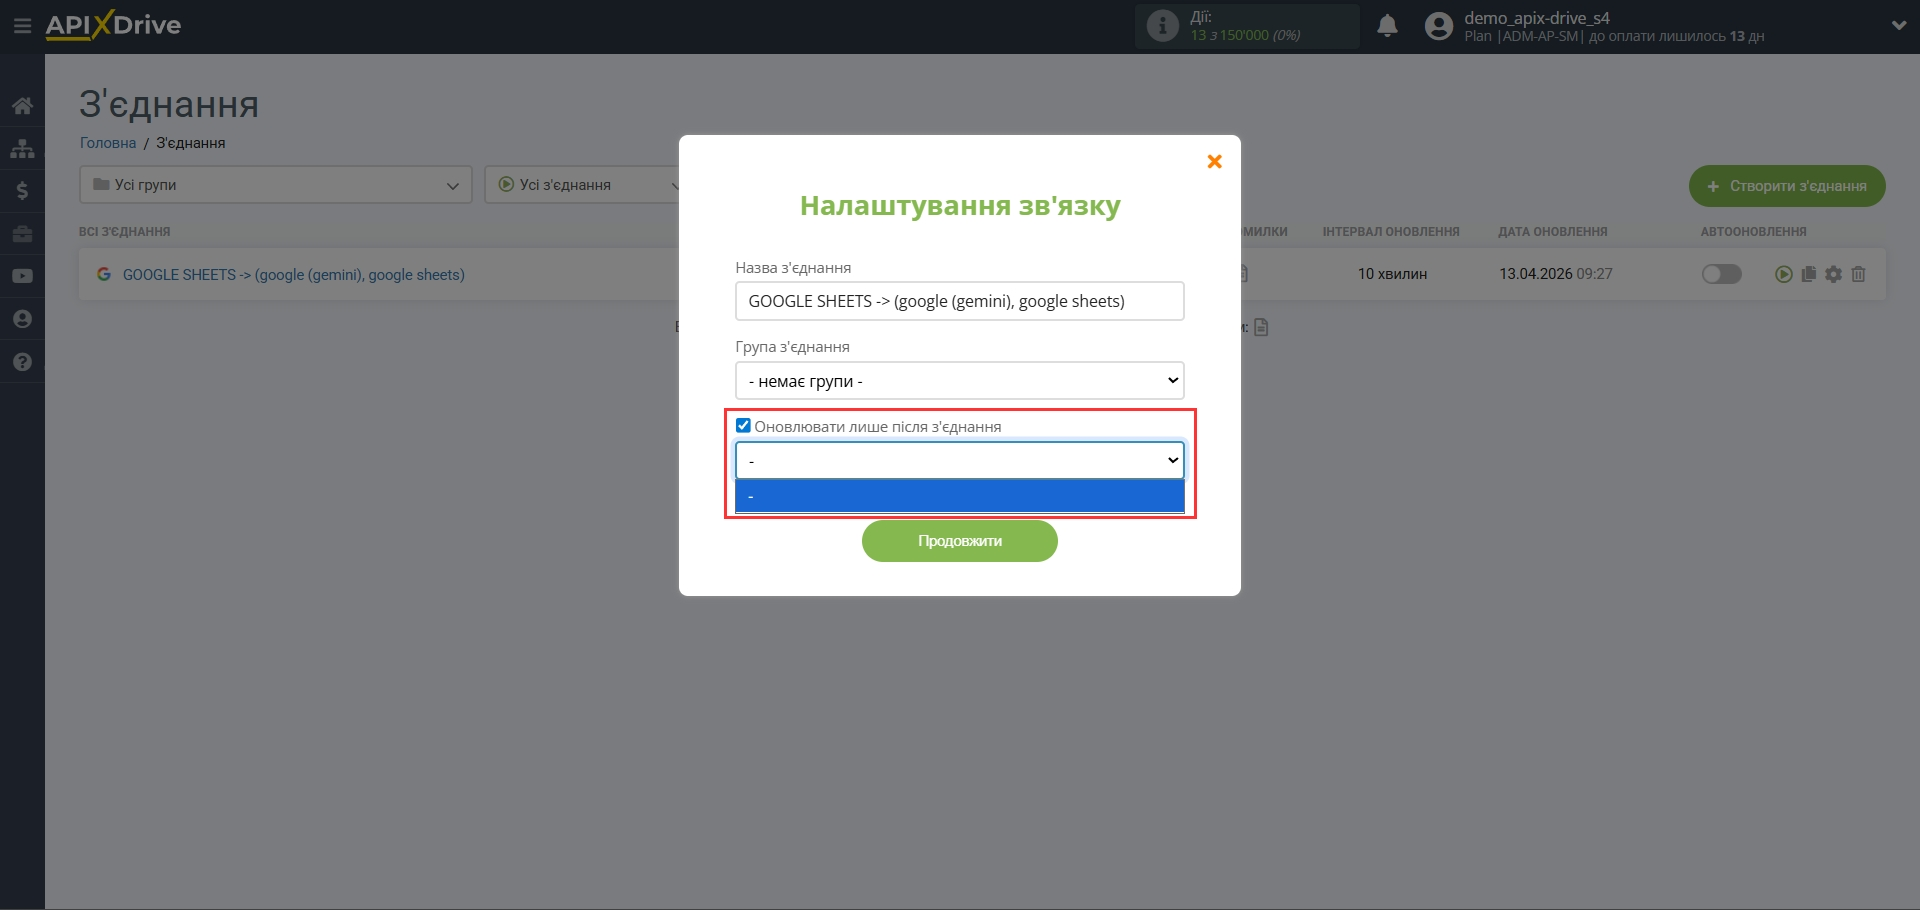Viewport: 1920px width, 910px height.
Task: Open the Help question-mark icon in sidebar
Action: click(22, 361)
